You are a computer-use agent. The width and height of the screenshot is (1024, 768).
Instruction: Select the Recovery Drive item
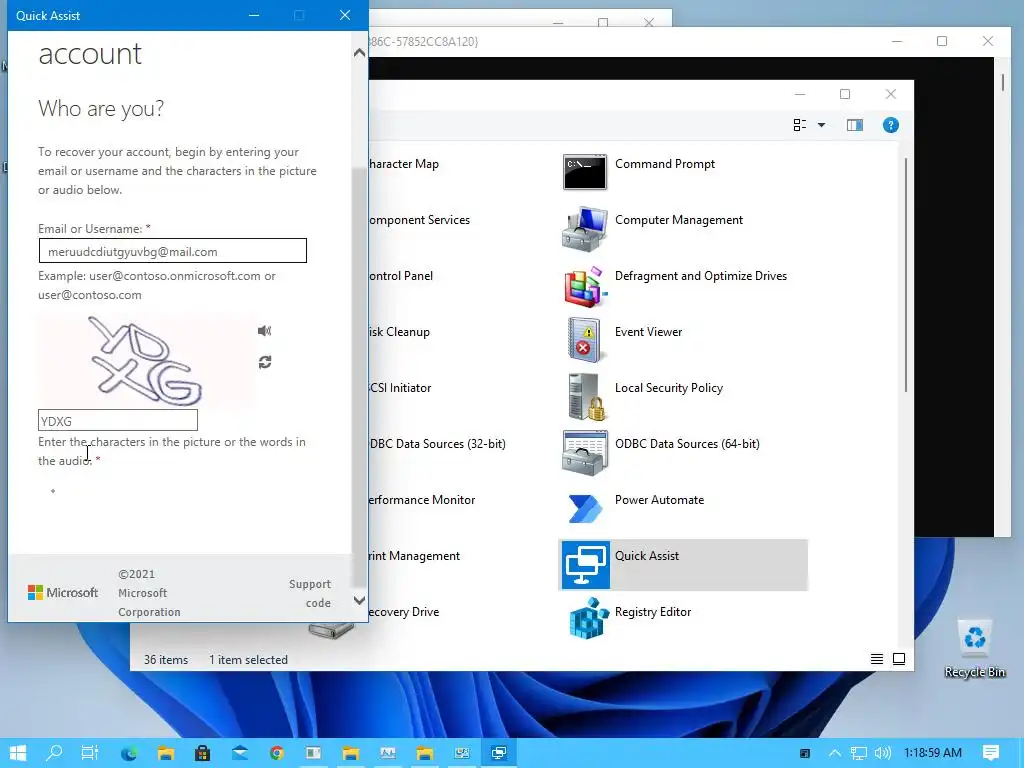click(404, 612)
